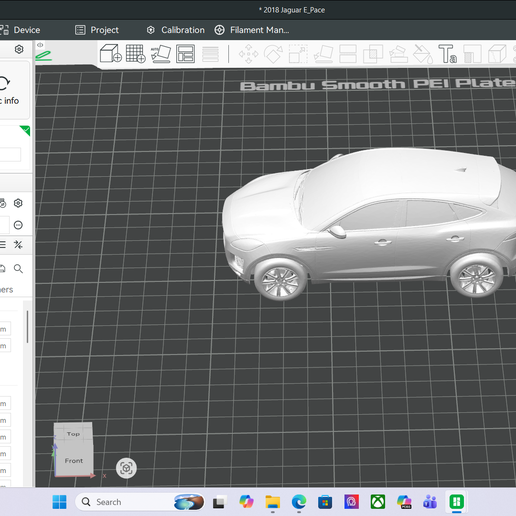
Task: Click the circular sync arrows icon
Action: pos(4,83)
